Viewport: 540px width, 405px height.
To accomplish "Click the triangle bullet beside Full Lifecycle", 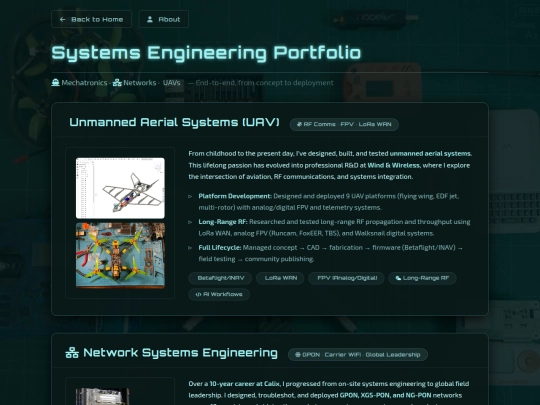I will (190, 248).
